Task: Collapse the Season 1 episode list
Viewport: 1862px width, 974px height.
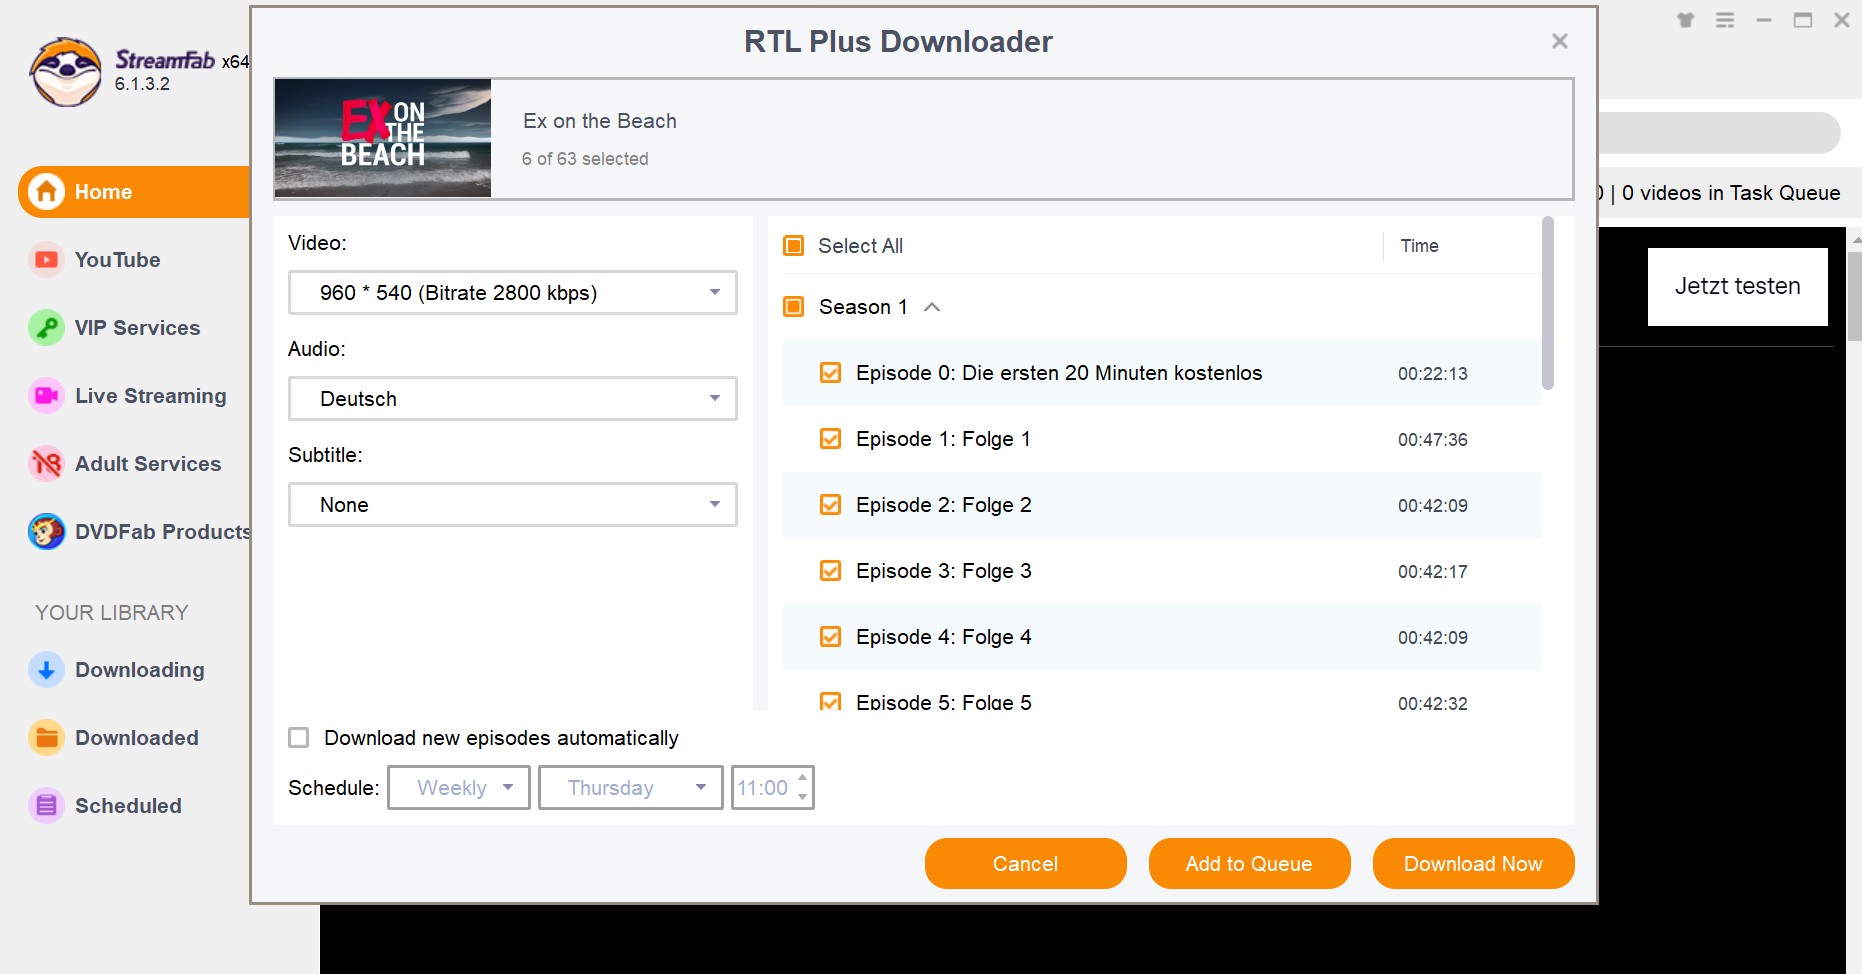Action: point(932,307)
